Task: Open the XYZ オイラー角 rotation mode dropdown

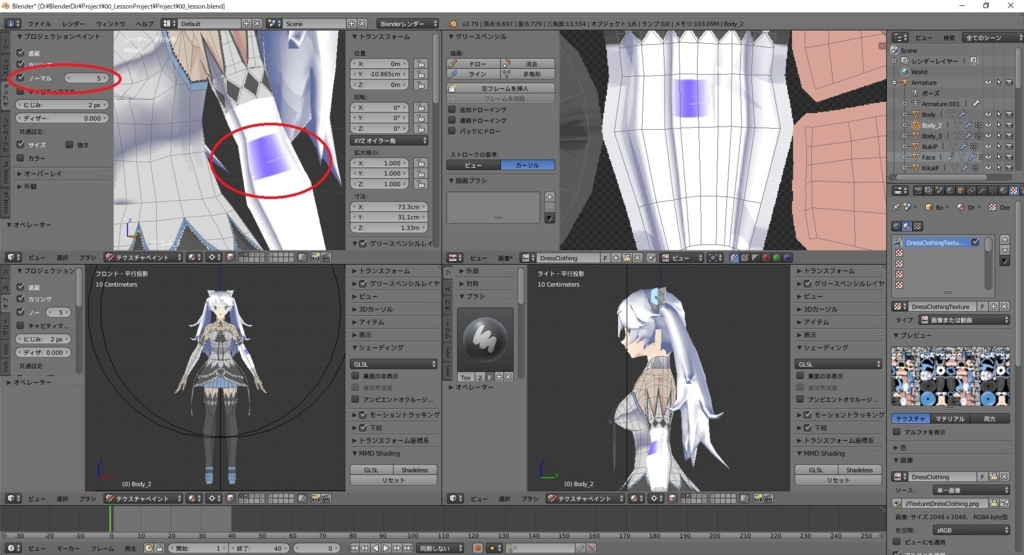Action: (390, 140)
